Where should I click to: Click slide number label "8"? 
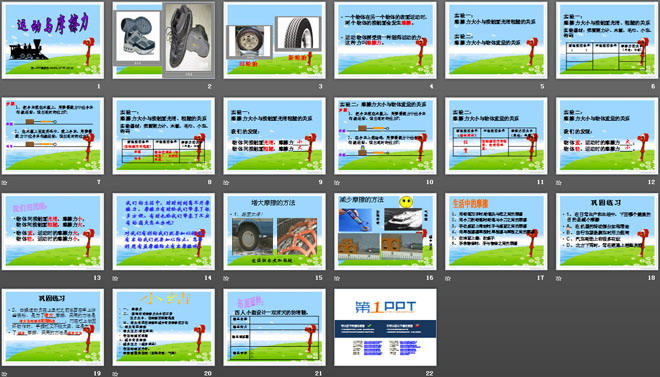(209, 182)
